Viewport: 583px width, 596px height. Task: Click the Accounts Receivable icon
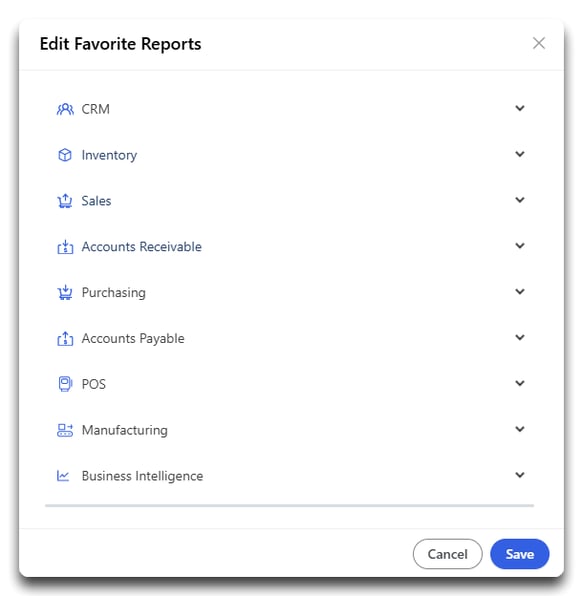(x=65, y=247)
